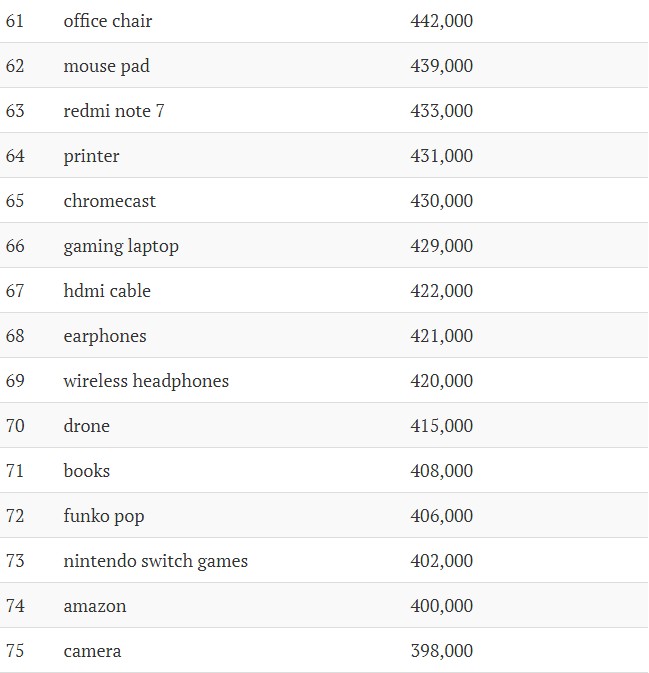Select the 415,000 volume for drone
Image resolution: width=649 pixels, height=673 pixels.
442,426
